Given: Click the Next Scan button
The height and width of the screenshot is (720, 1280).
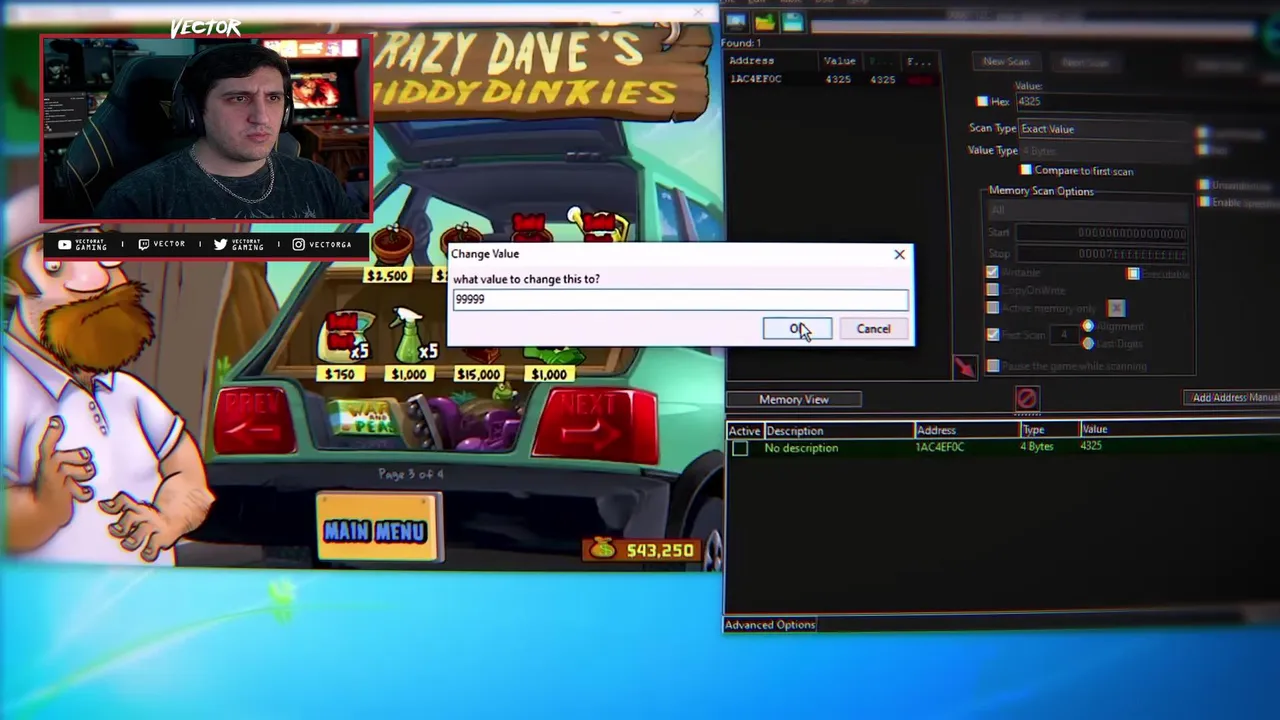Looking at the screenshot, I should [1085, 62].
